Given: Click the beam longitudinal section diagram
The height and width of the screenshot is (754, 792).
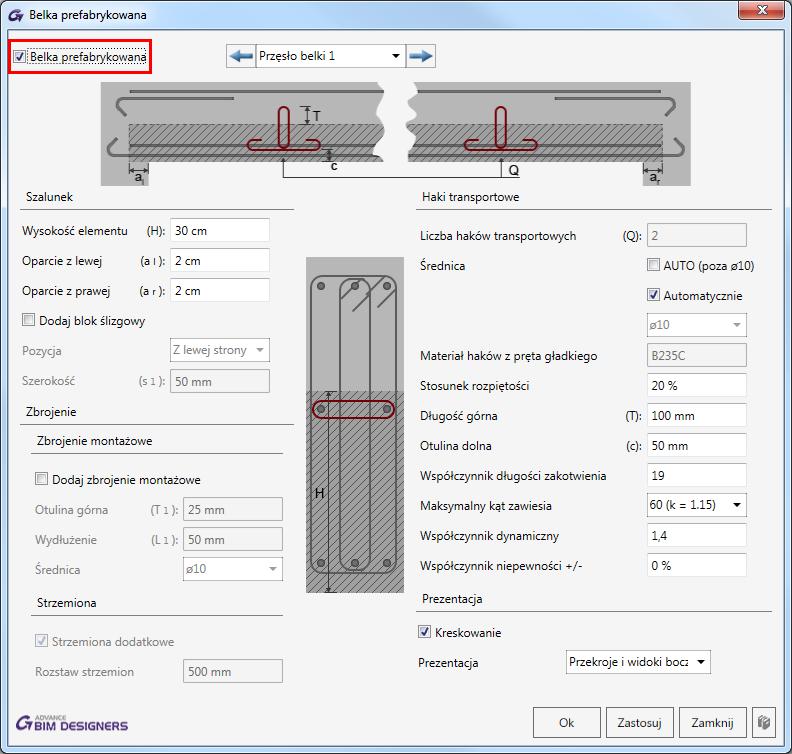Looking at the screenshot, I should [x=395, y=134].
